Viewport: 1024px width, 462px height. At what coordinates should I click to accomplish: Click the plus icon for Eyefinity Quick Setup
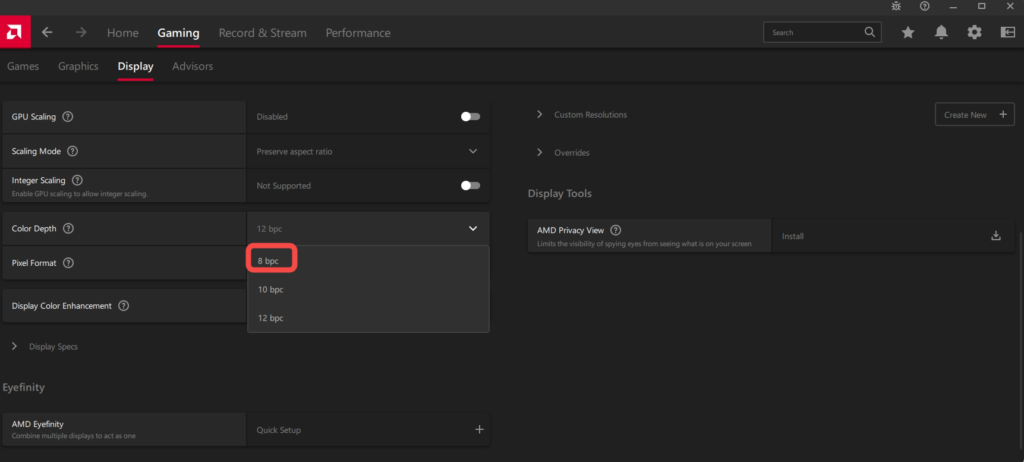479,429
